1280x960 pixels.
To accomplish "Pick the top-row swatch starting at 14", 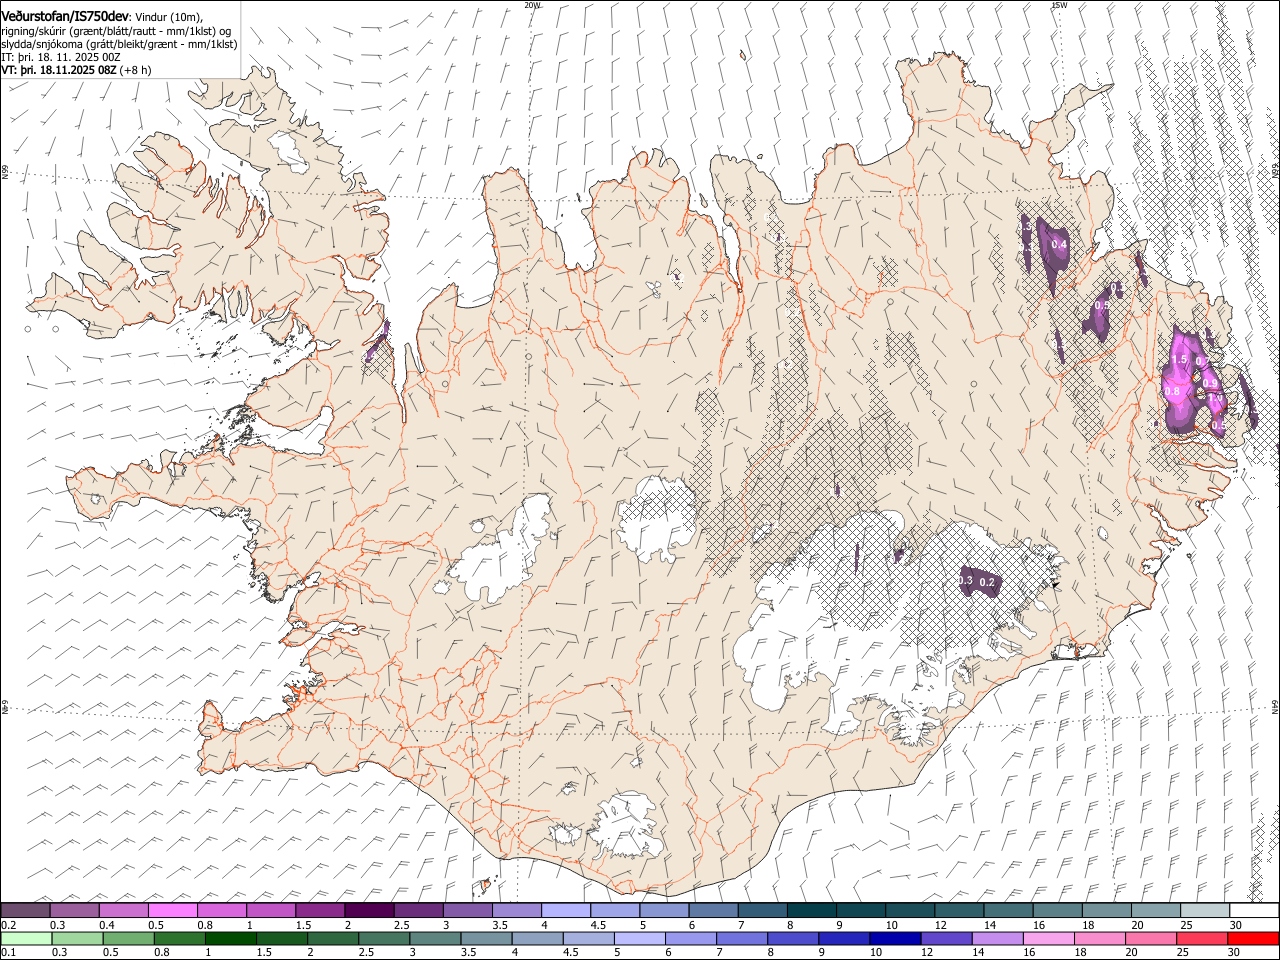I will pyautogui.click(x=1009, y=910).
